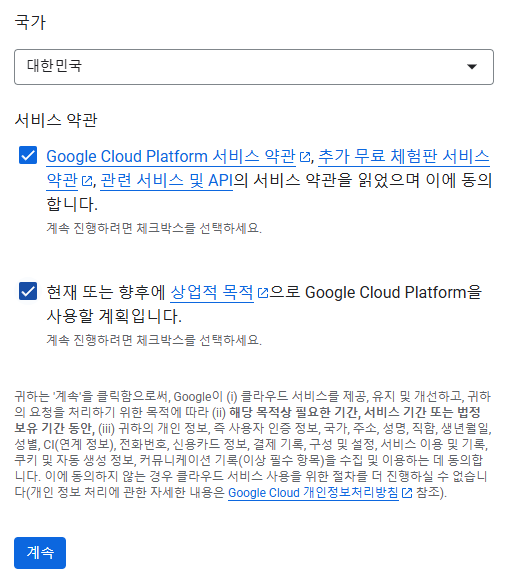513x576 pixels.
Task: Open the Google Cloud Platform 서비스 약관 link
Action: click(x=171, y=156)
